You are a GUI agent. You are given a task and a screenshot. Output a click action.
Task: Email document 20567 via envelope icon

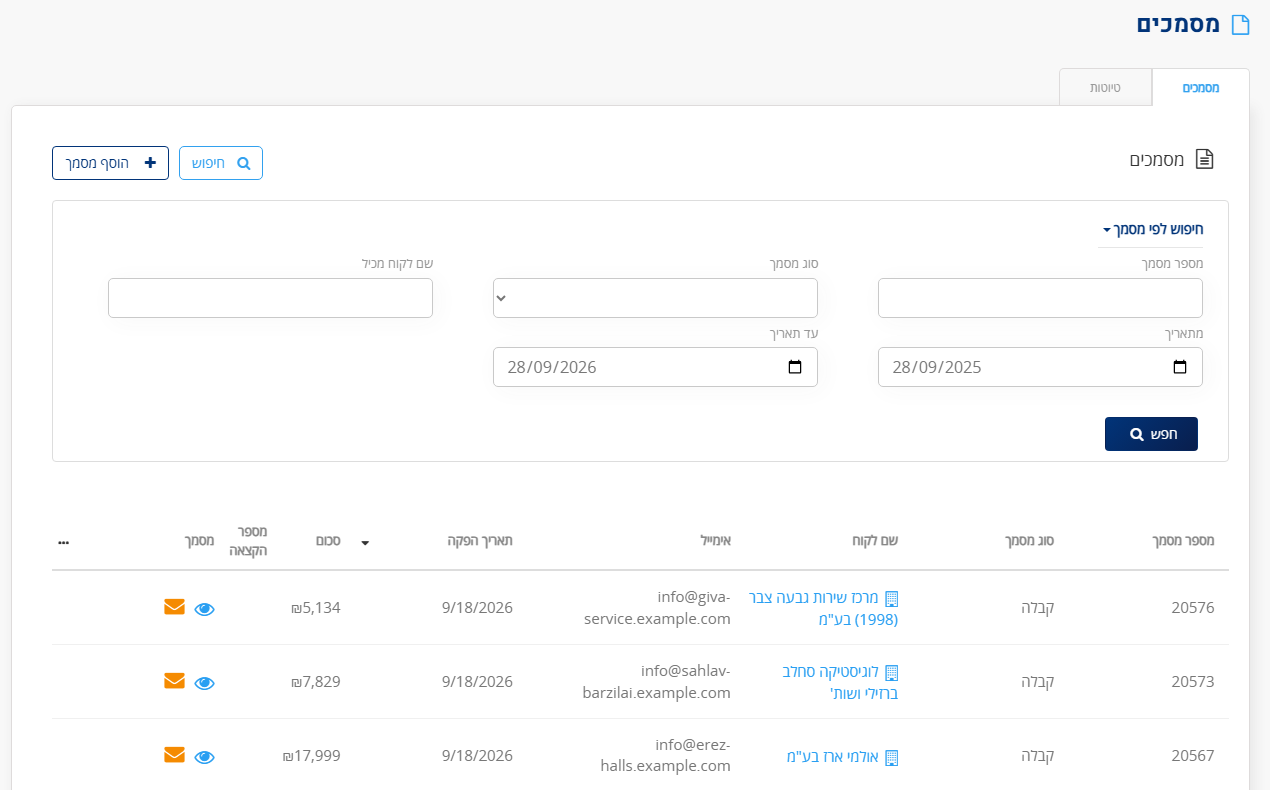tap(174, 755)
